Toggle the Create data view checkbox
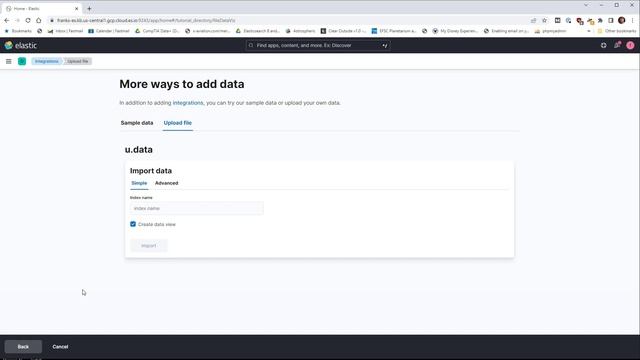Screen dimensions: 640x360 (133, 224)
